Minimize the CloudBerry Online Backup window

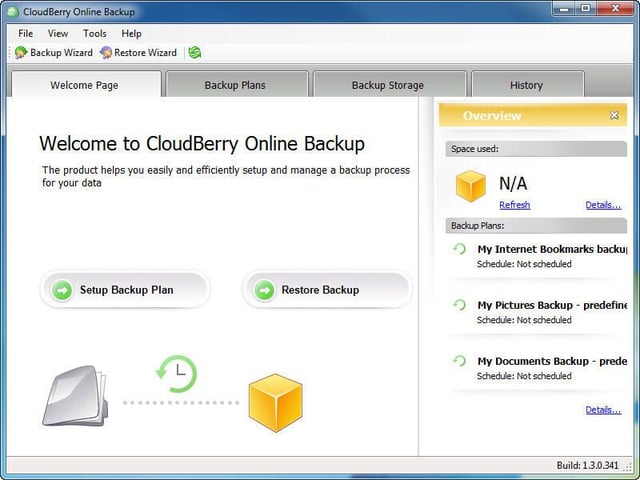(x=565, y=8)
